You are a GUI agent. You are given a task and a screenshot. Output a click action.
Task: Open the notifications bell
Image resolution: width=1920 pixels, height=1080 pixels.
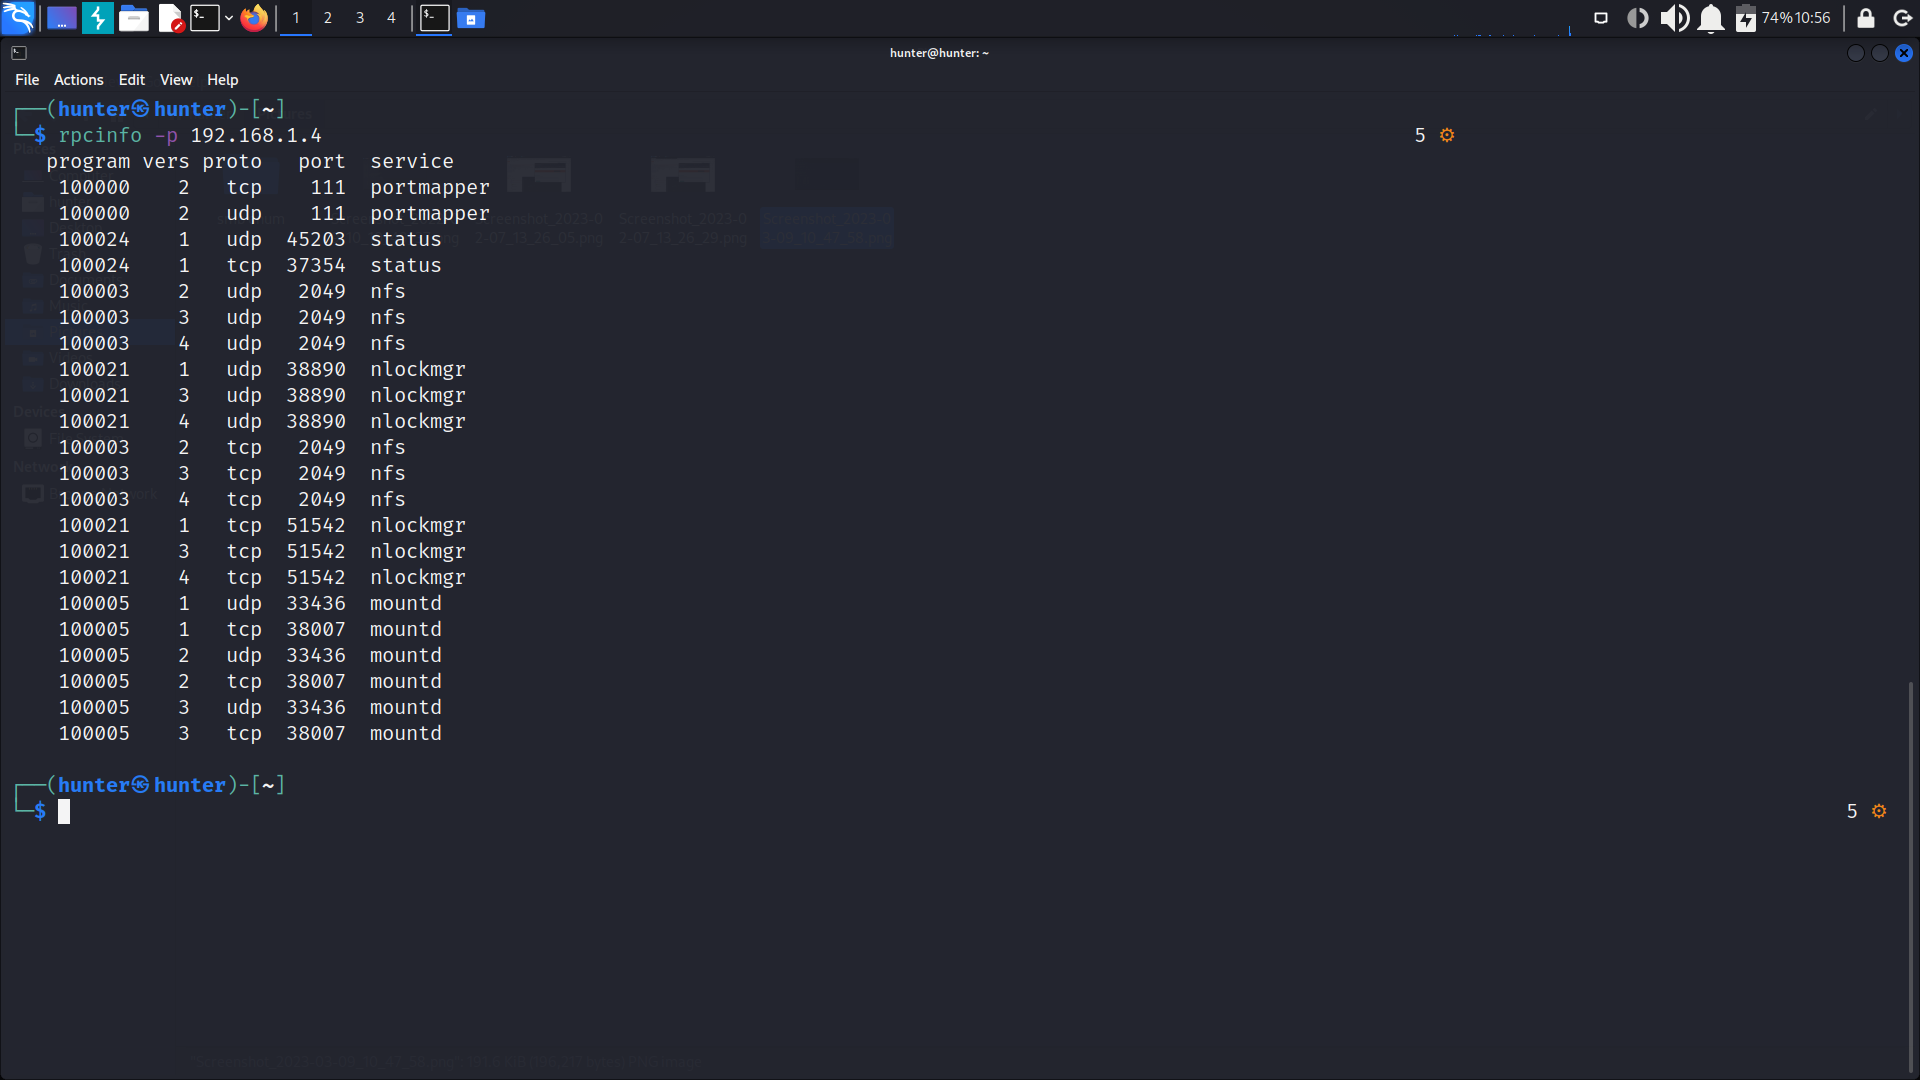click(1711, 18)
